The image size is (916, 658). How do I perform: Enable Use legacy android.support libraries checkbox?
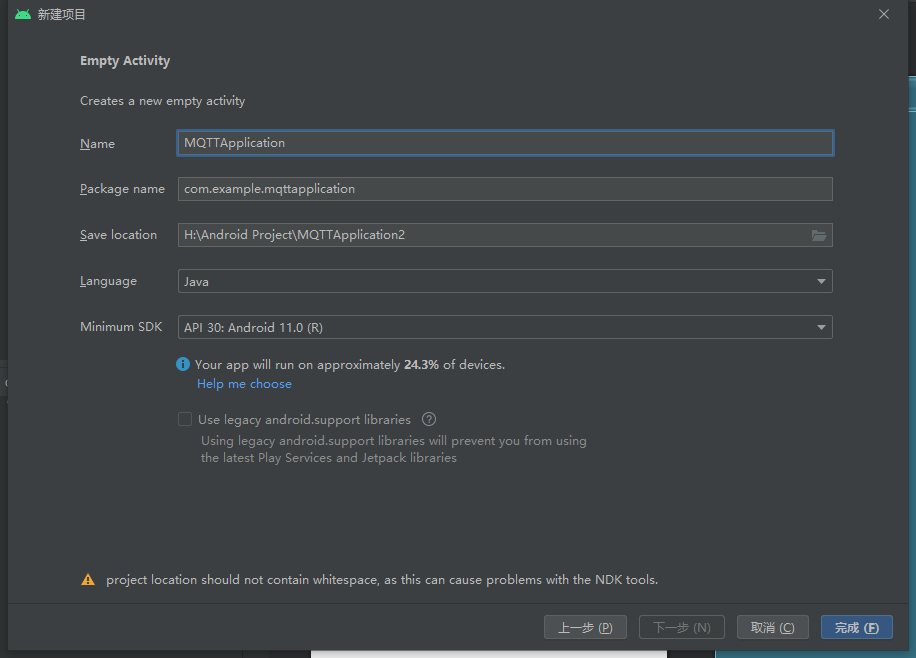(x=185, y=420)
